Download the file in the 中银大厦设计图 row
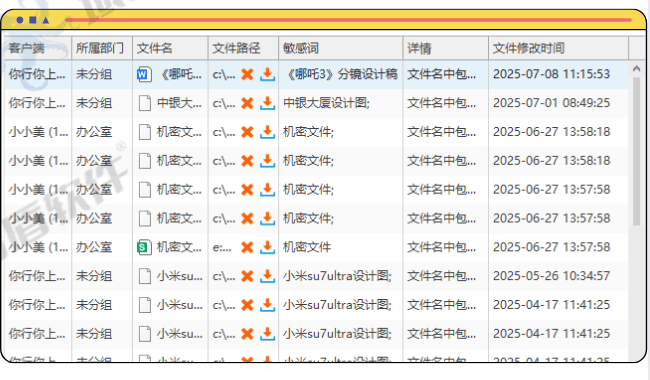 coord(267,103)
